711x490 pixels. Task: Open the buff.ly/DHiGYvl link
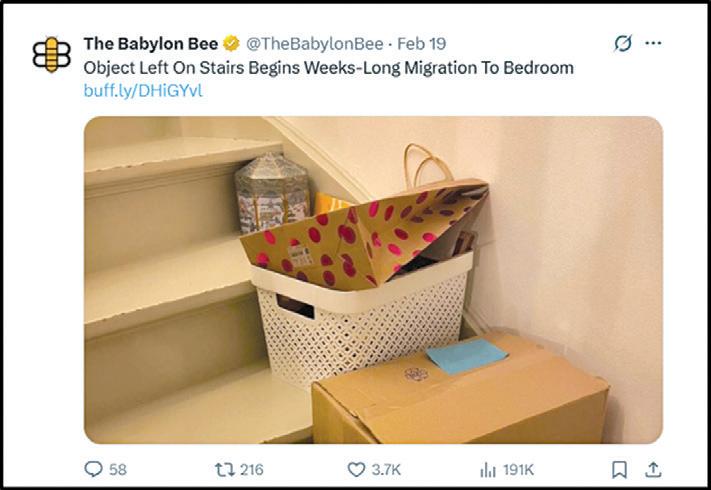[x=143, y=91]
